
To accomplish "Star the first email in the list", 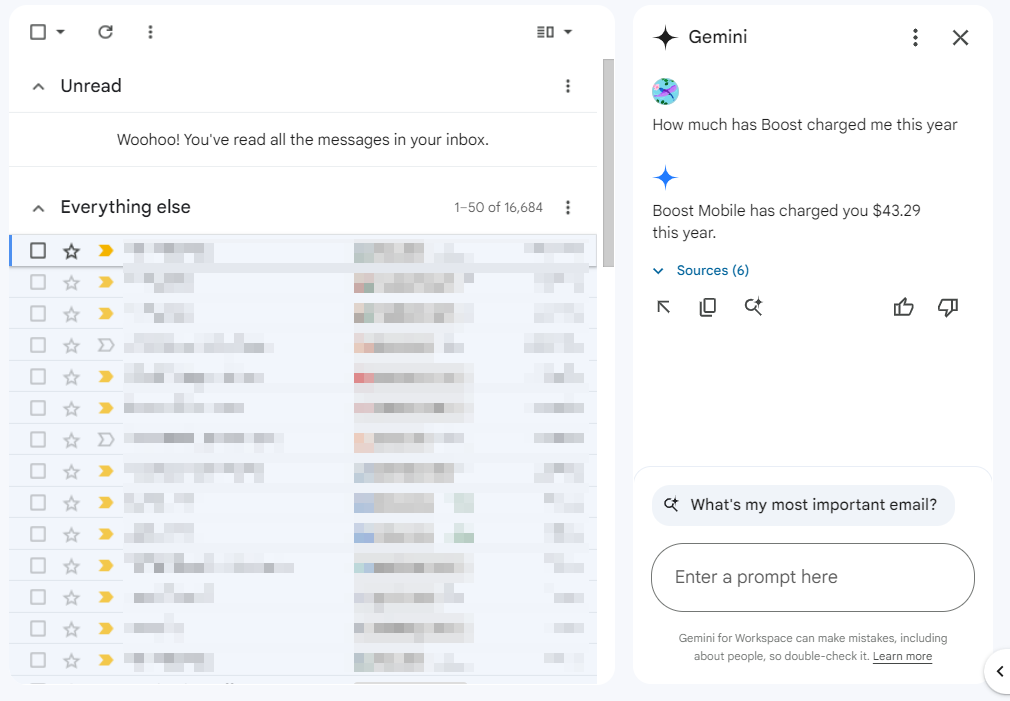I will (x=71, y=250).
